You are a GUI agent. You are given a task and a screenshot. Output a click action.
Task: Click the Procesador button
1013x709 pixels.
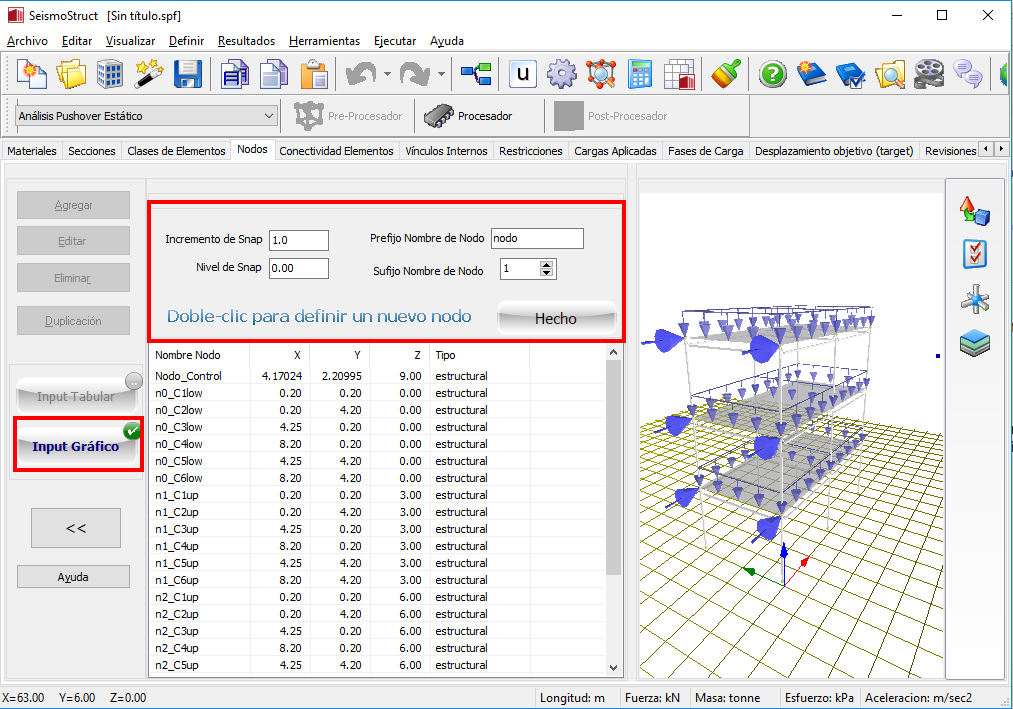pyautogui.click(x=469, y=116)
